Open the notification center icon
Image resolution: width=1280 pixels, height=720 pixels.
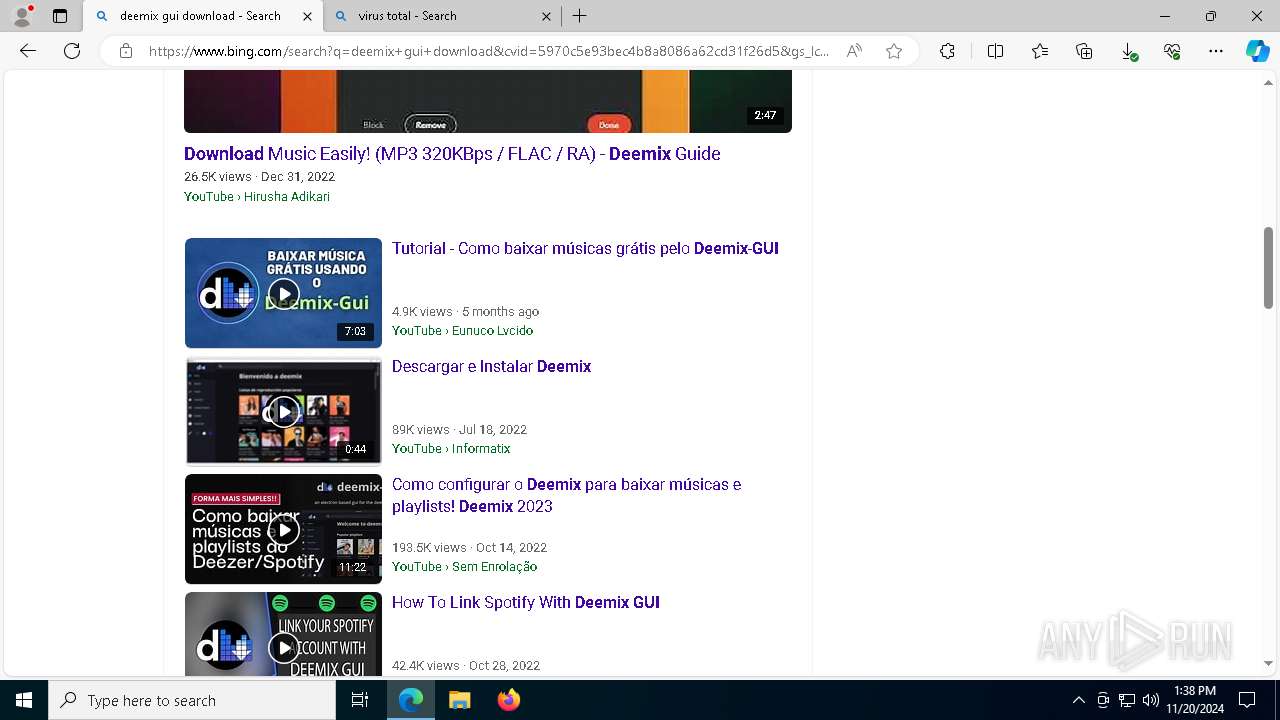pyautogui.click(x=1247, y=700)
